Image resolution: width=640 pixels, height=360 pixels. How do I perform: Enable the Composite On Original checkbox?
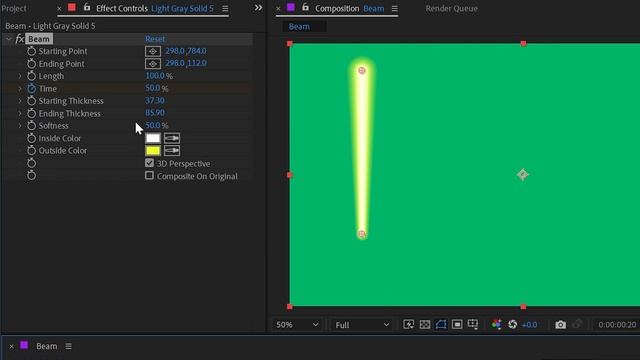coord(149,176)
